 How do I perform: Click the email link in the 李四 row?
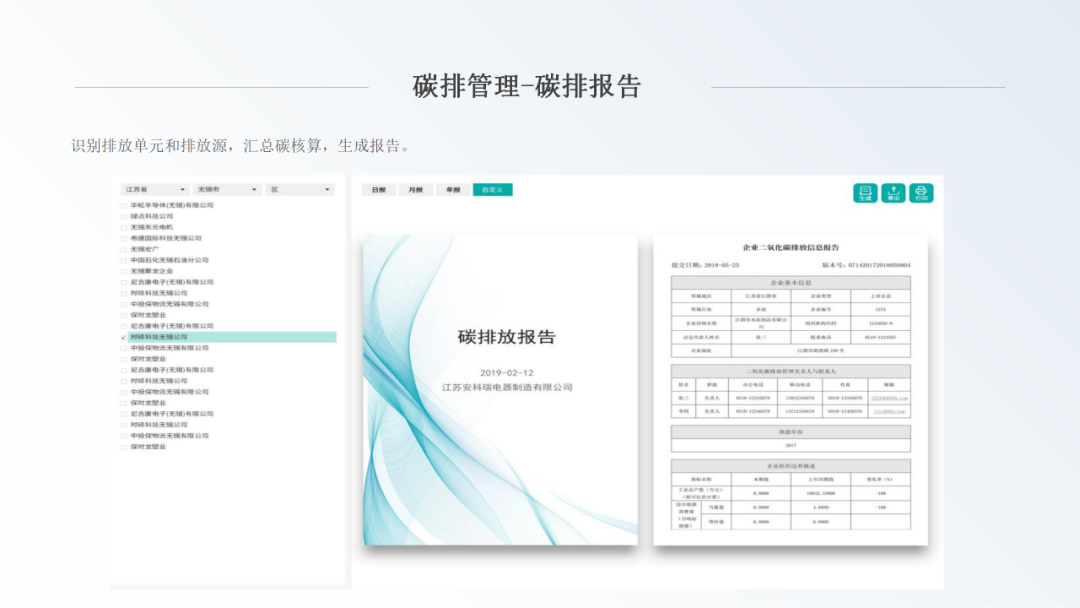pyautogui.click(x=889, y=412)
